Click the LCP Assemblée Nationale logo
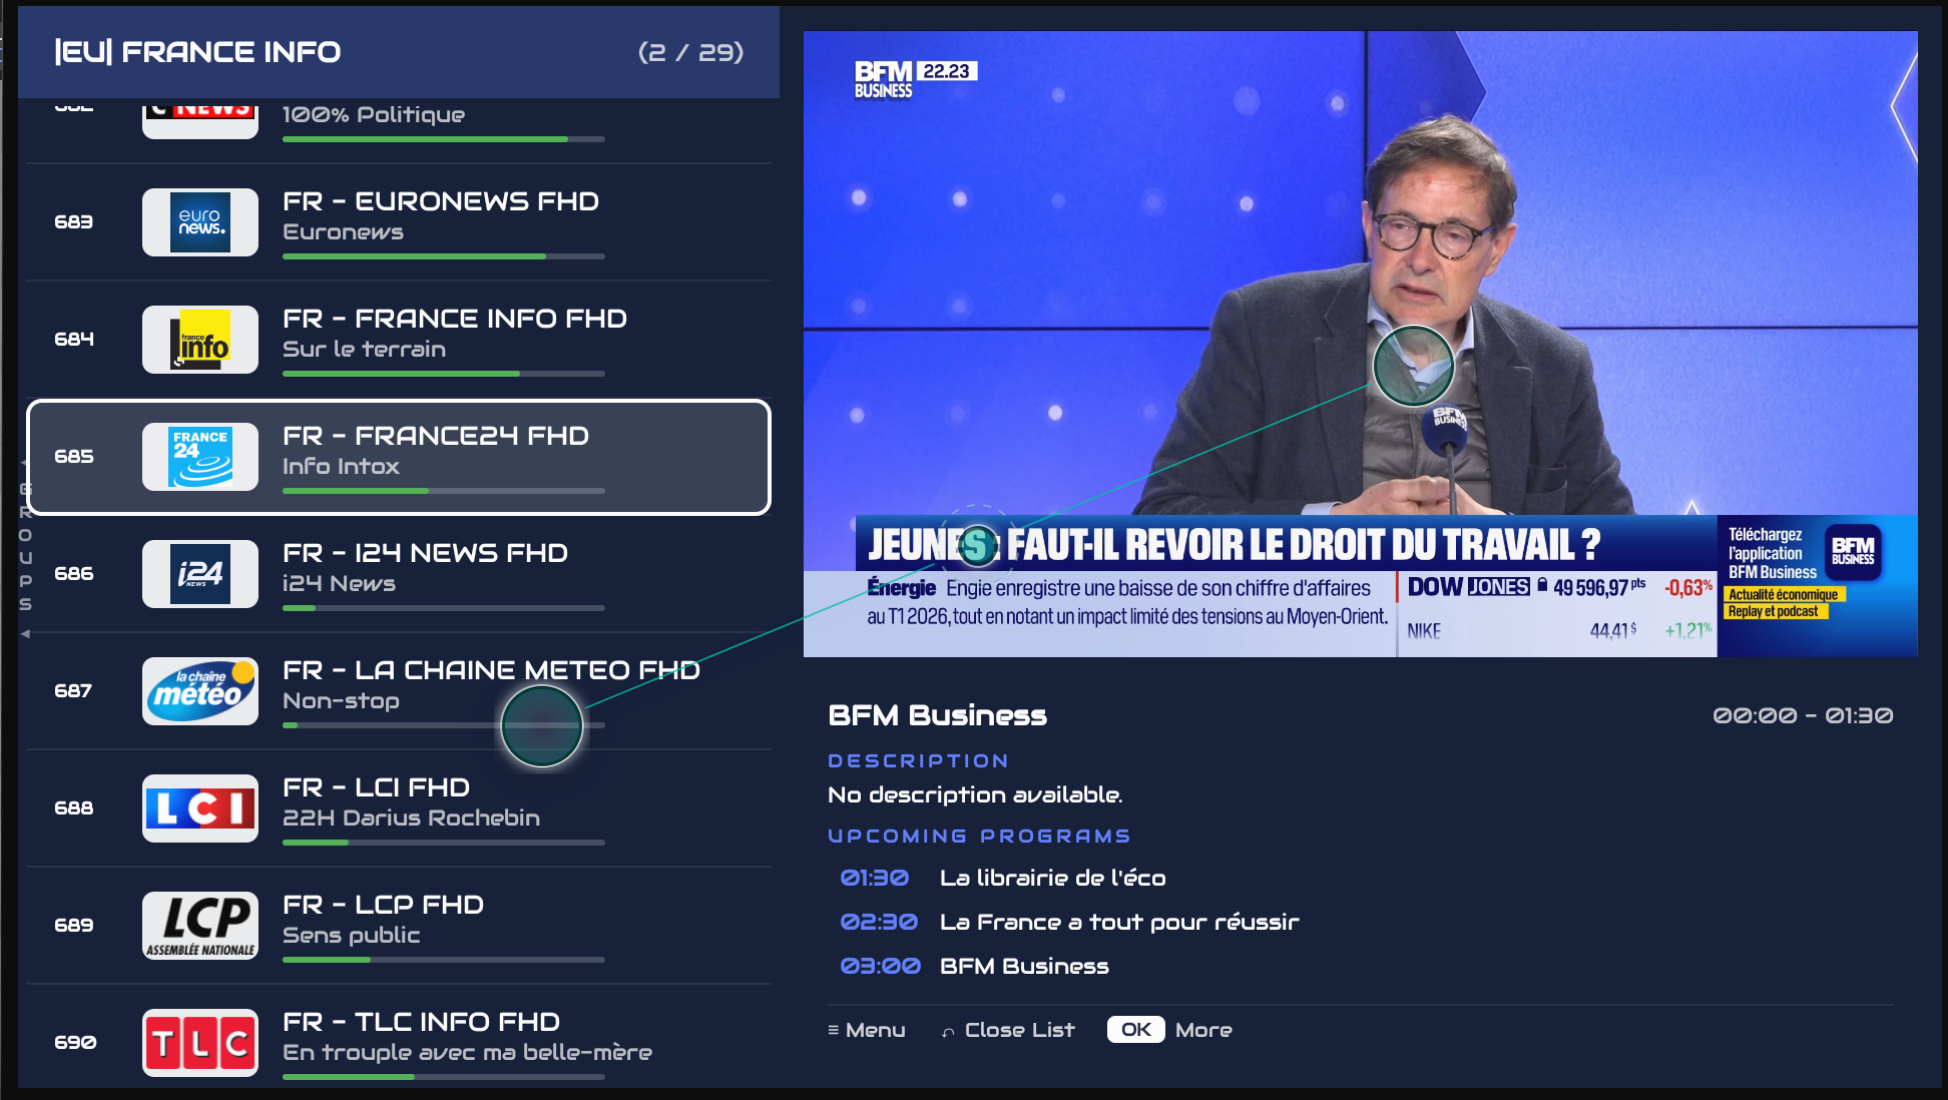Viewport: 1948px width, 1100px height. pos(200,925)
